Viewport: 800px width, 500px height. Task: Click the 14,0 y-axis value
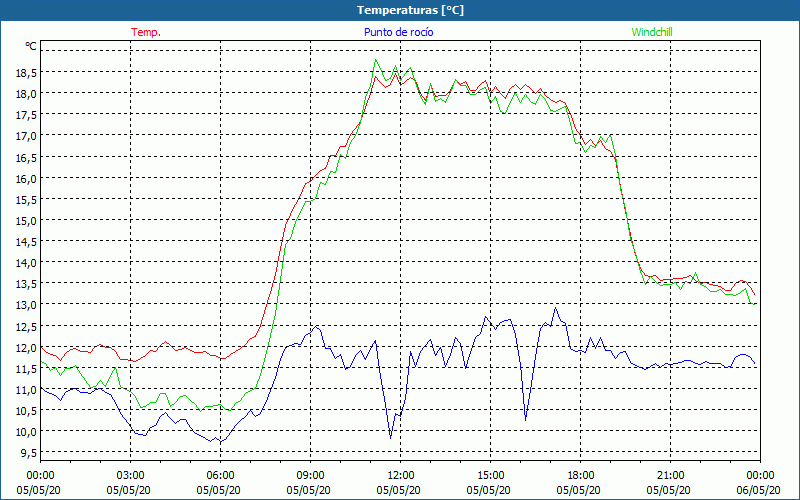[26, 263]
